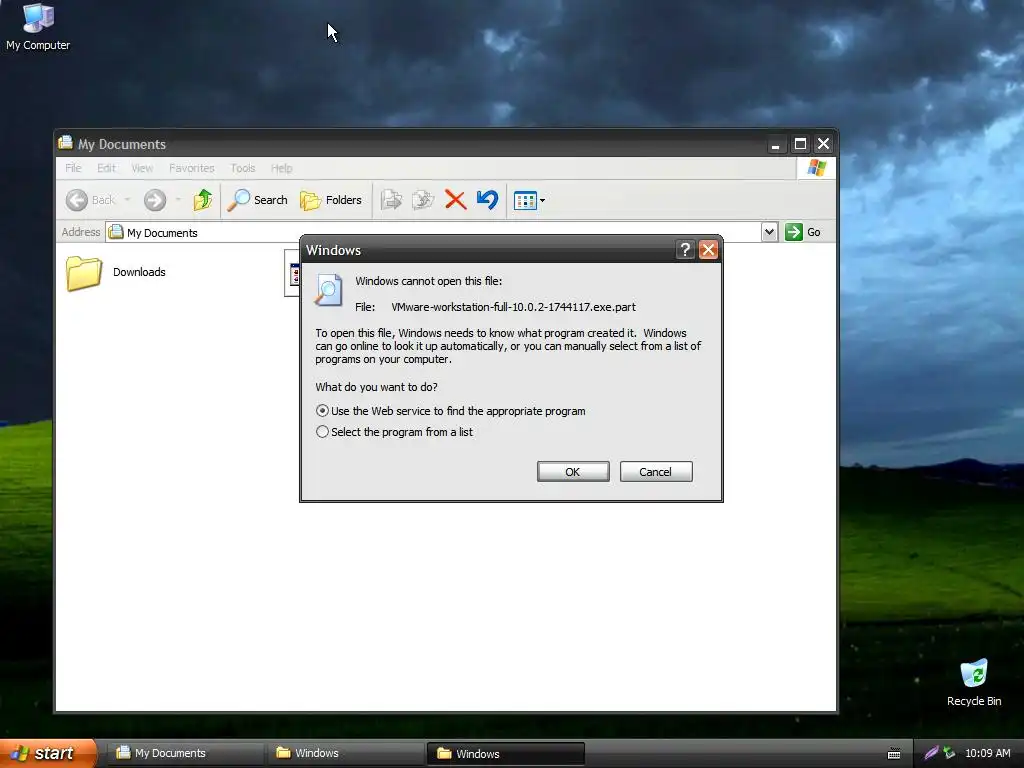
Task: Open My Computer desktop icon
Action: click(x=37, y=26)
